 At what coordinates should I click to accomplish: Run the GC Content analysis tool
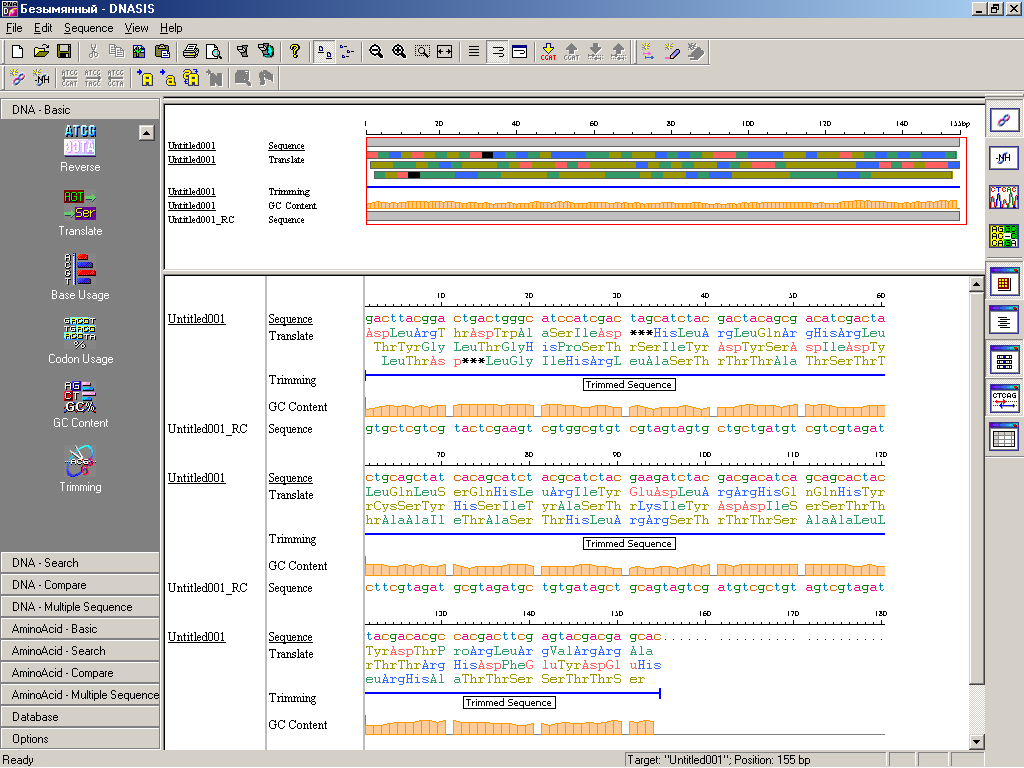[x=80, y=397]
